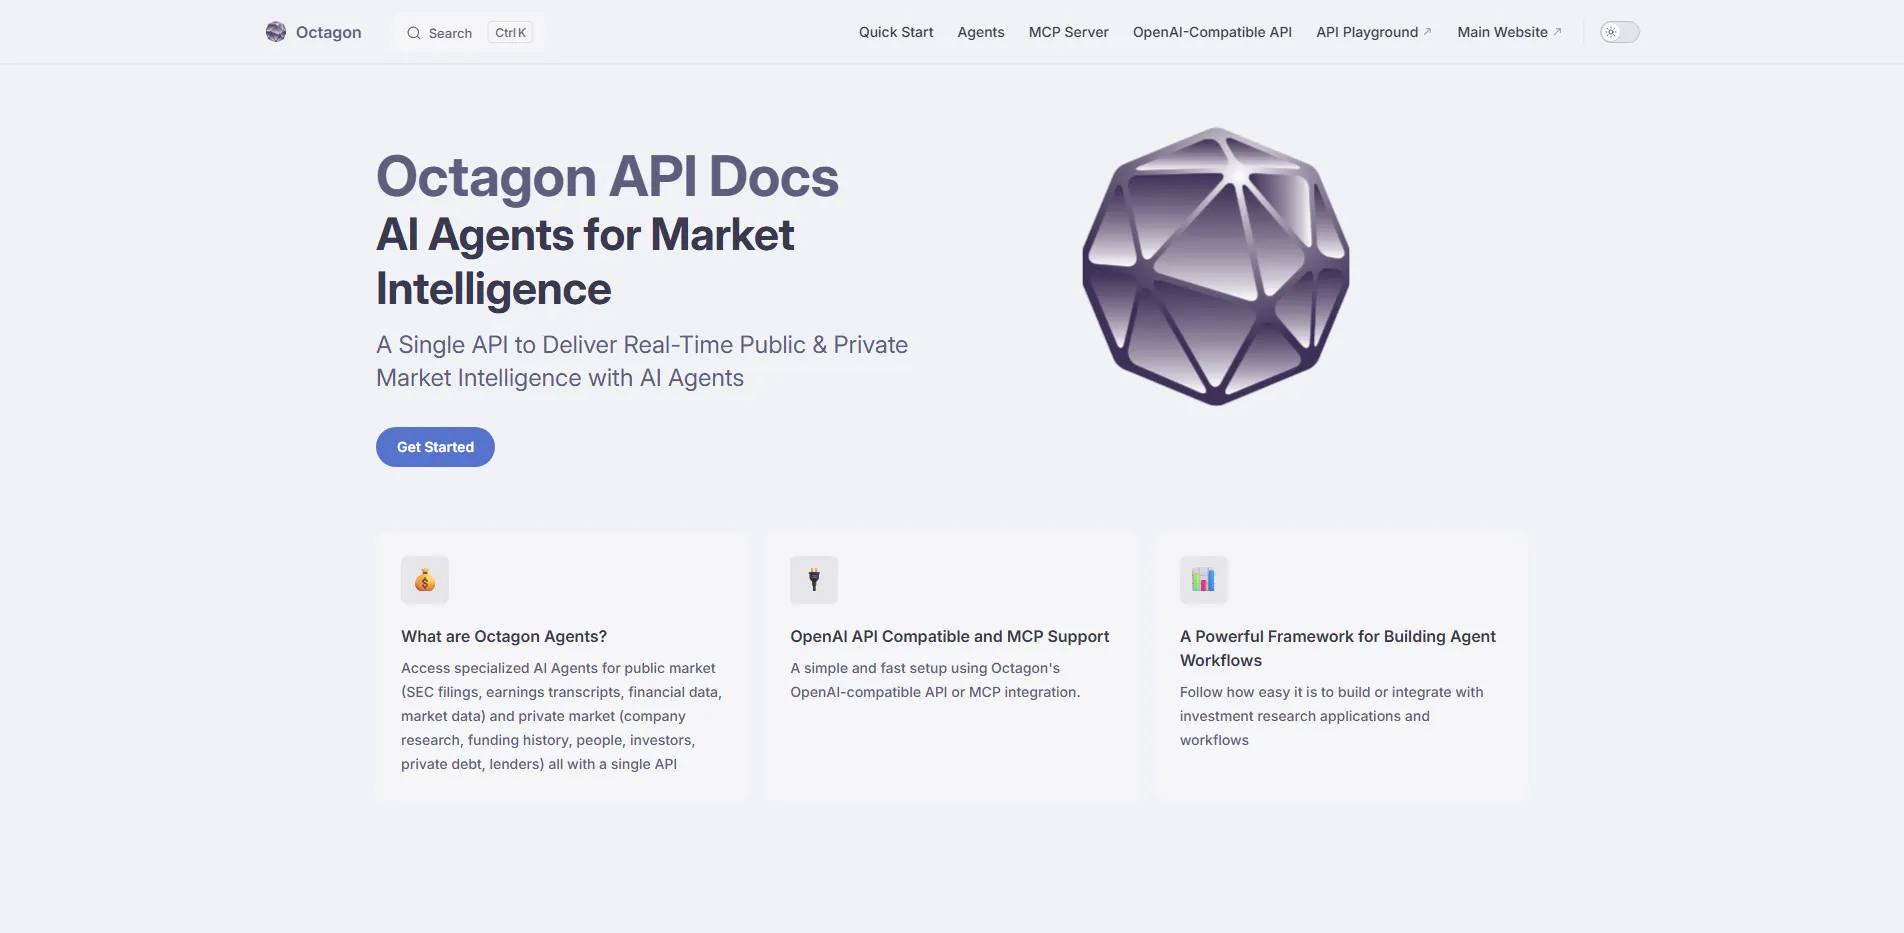Screen dimensions: 1904x933
Task: Open the Quick Start page
Action: [894, 31]
